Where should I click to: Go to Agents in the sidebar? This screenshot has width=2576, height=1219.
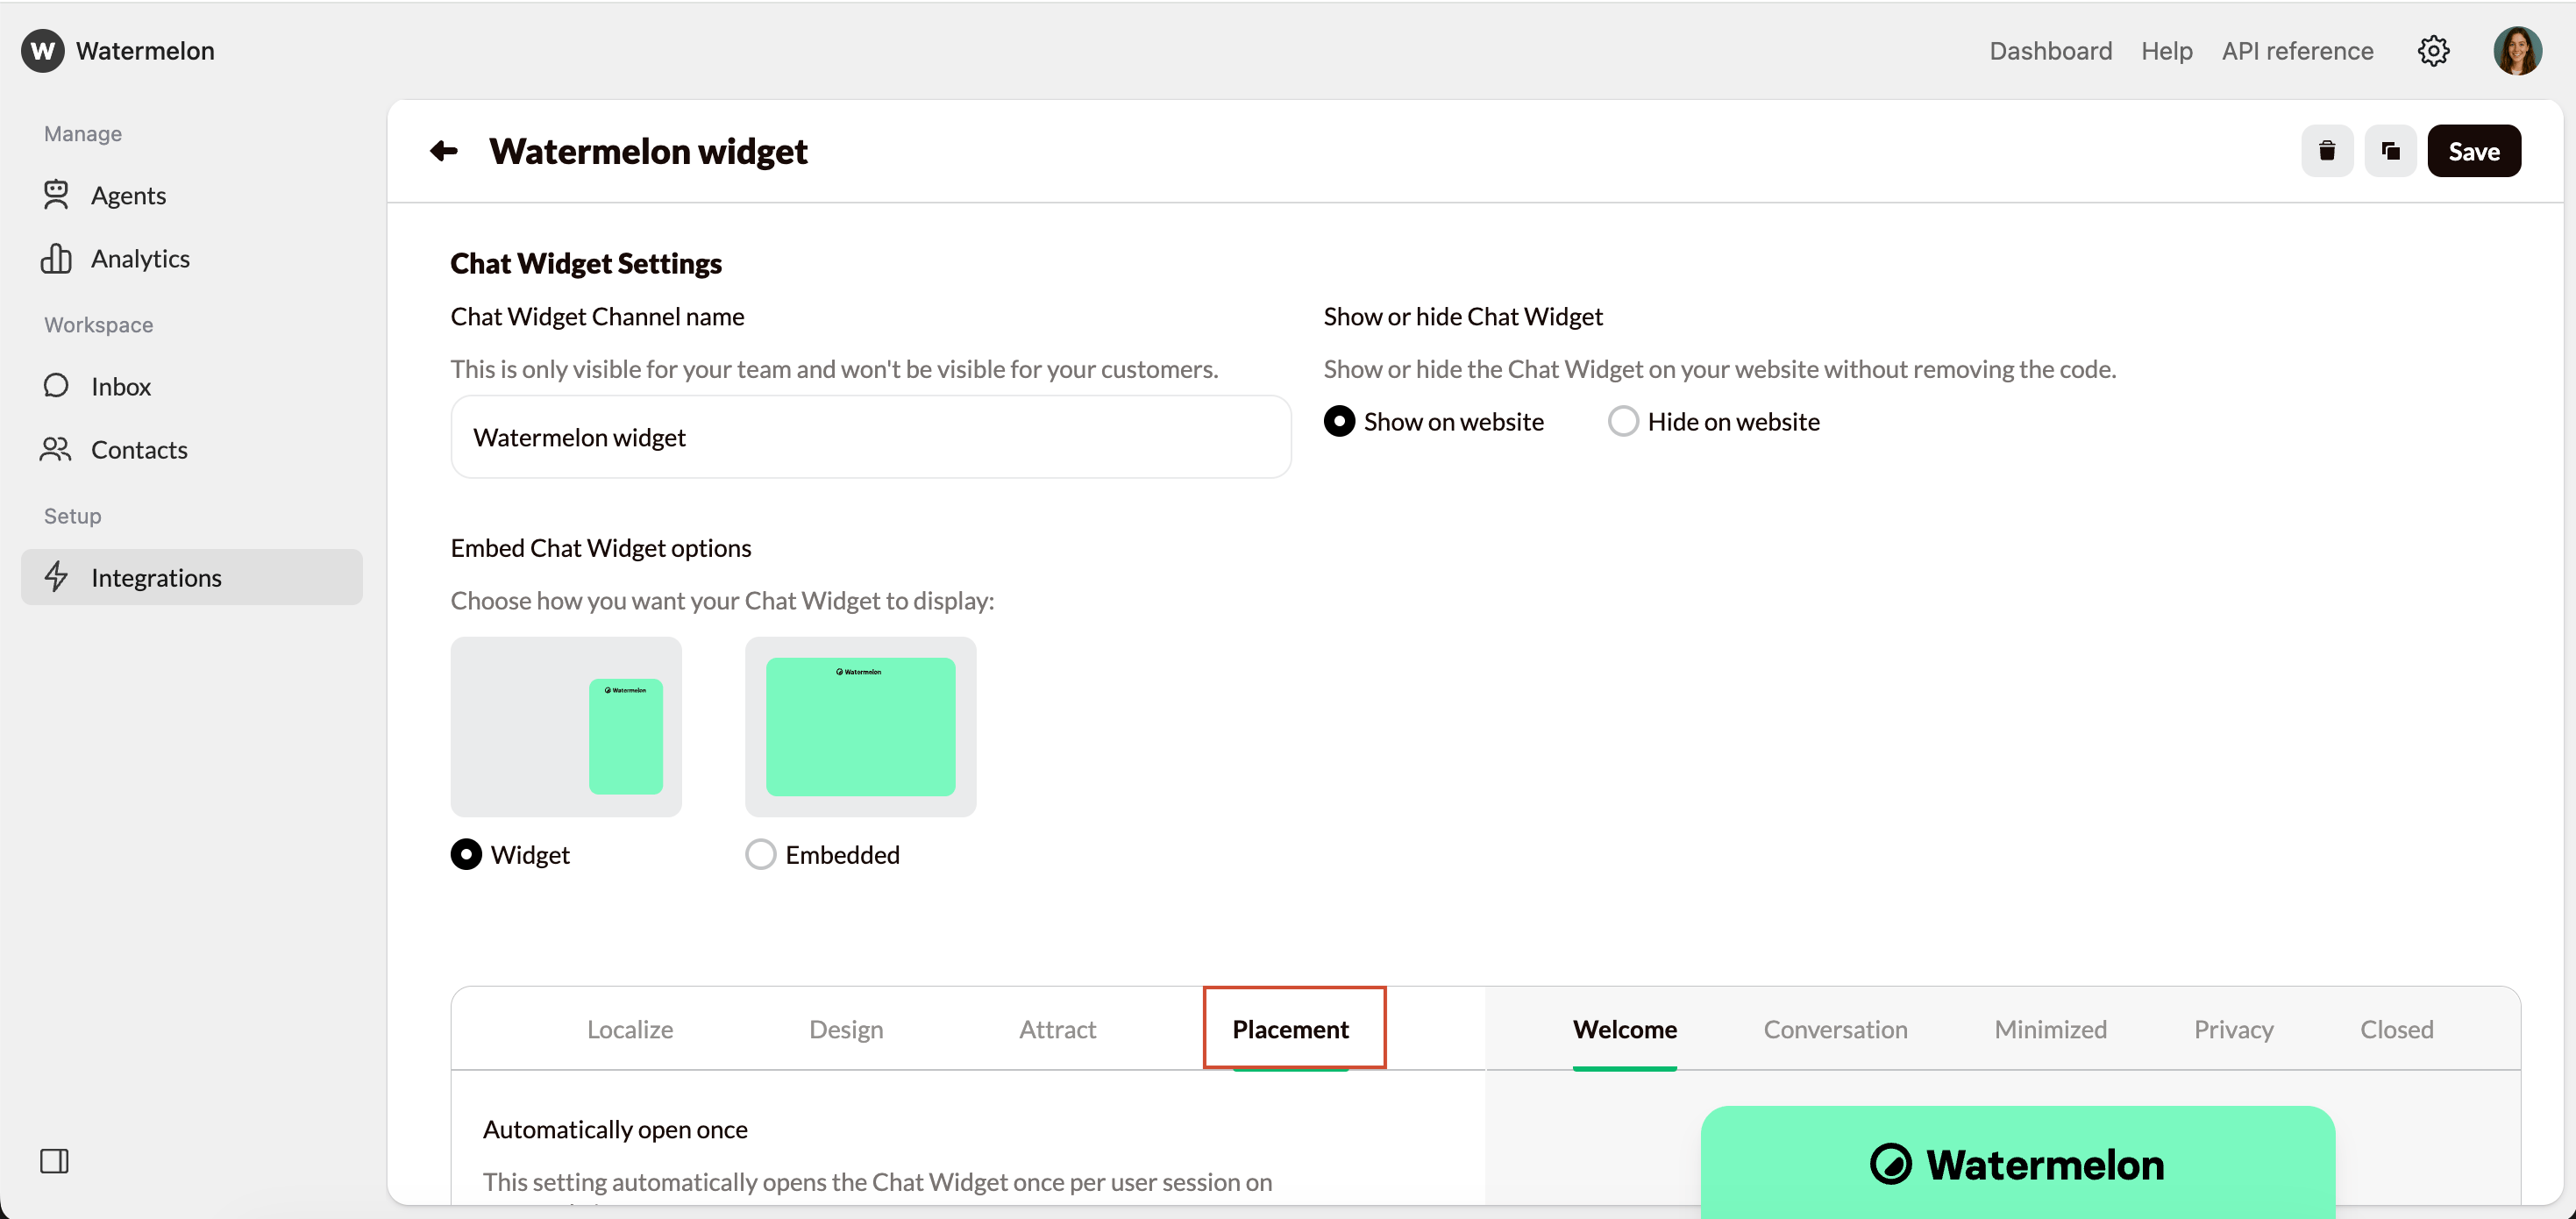(x=191, y=195)
